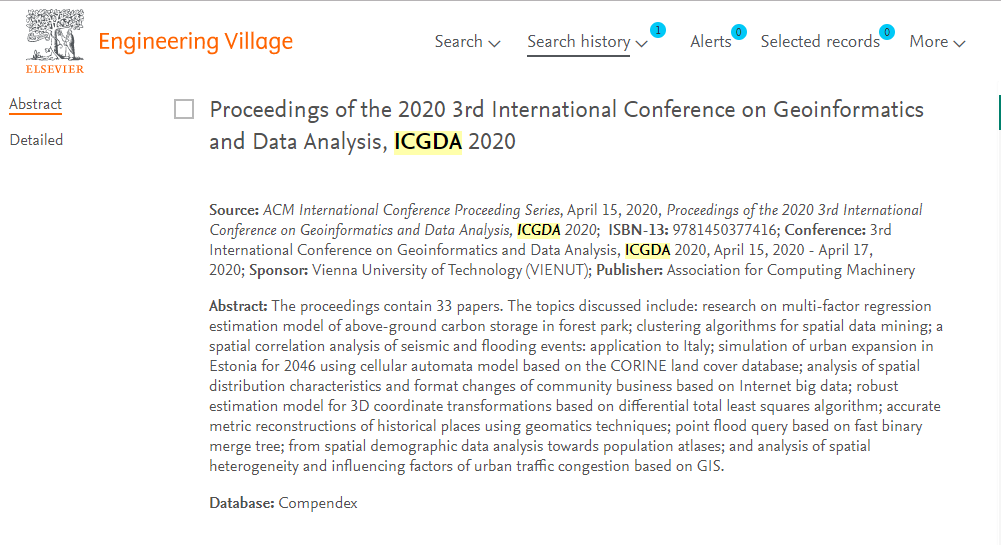The image size is (1001, 545).
Task: Click the Elsevier tree logo
Action: [55, 36]
